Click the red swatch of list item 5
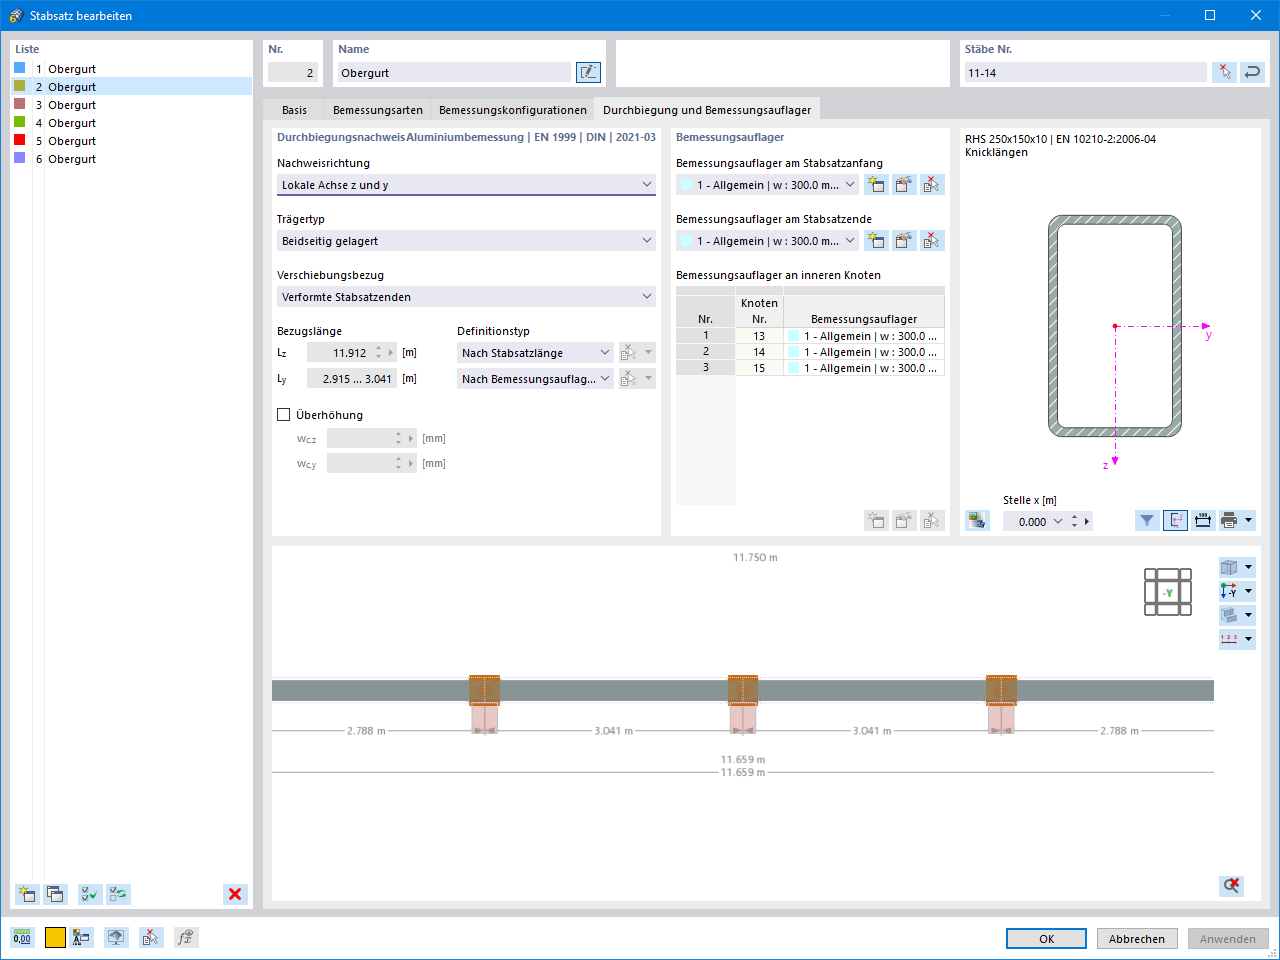 (x=19, y=140)
